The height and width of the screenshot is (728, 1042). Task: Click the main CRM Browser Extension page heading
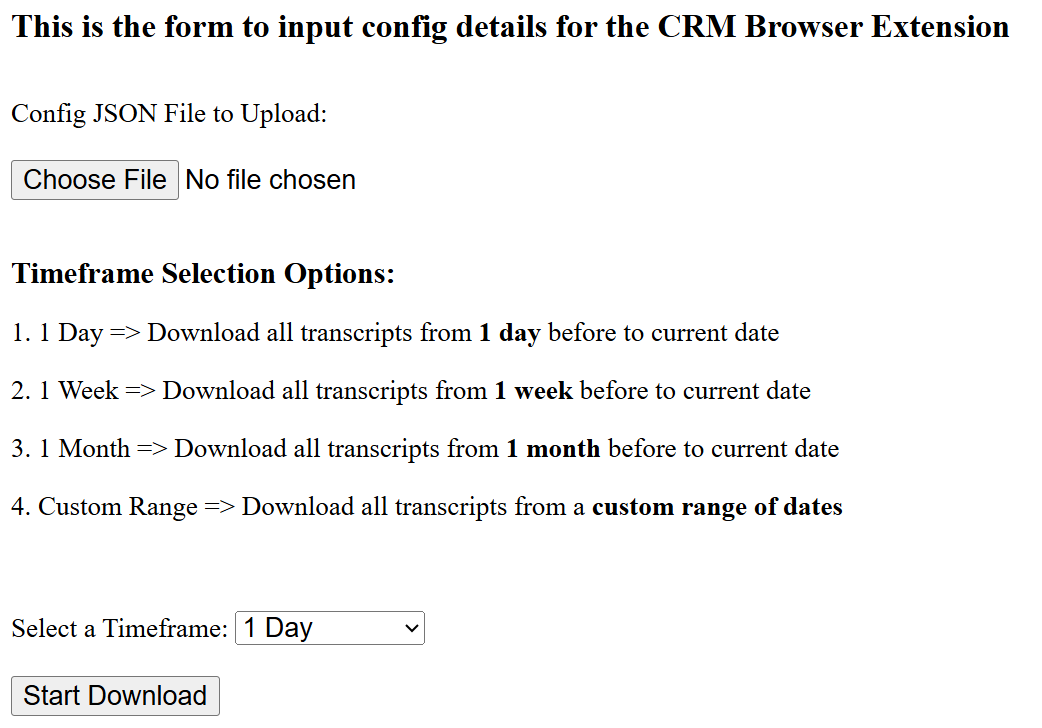(510, 27)
